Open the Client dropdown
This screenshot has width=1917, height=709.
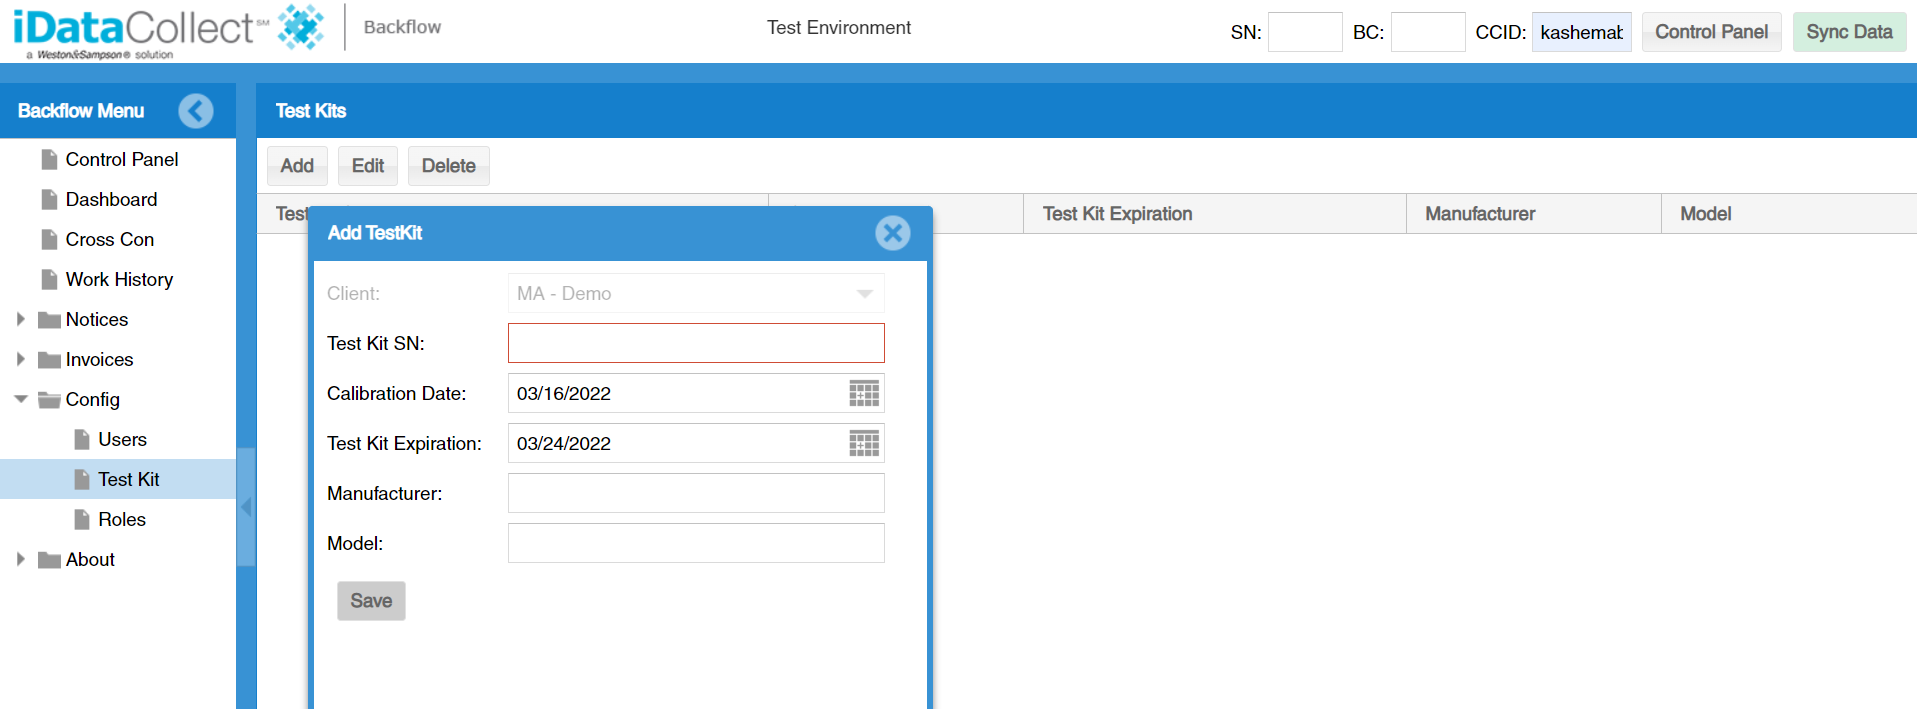coord(696,293)
